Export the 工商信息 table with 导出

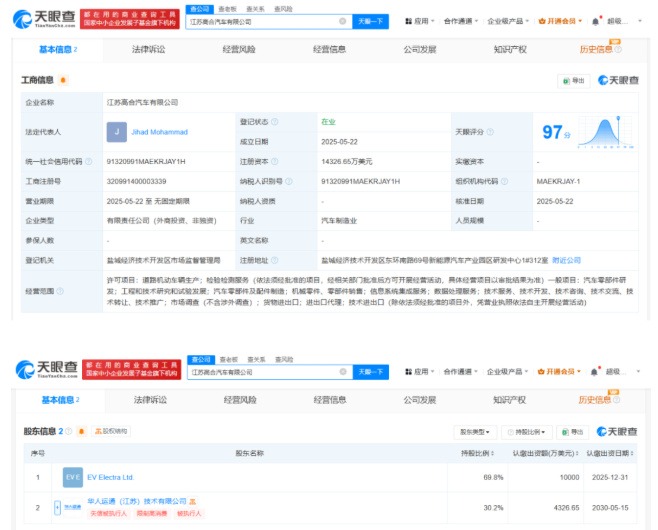pyautogui.click(x=574, y=81)
